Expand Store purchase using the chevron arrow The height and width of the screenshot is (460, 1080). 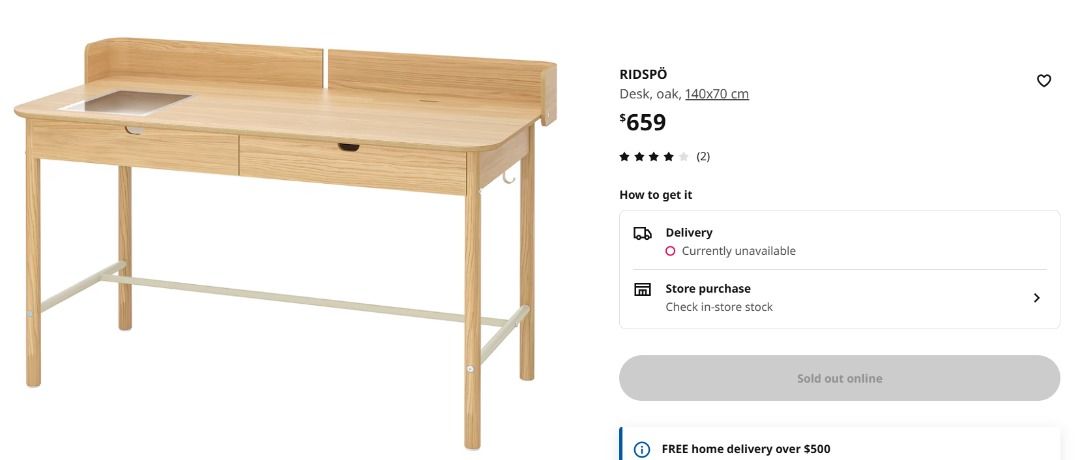tap(1037, 297)
